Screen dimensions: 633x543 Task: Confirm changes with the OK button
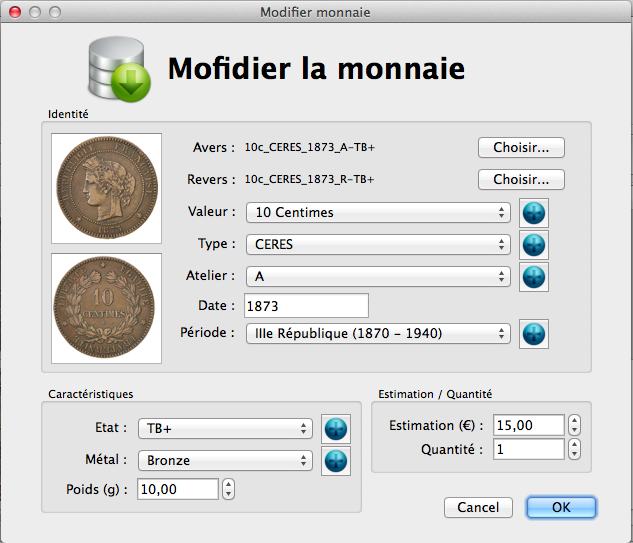pyautogui.click(x=561, y=508)
